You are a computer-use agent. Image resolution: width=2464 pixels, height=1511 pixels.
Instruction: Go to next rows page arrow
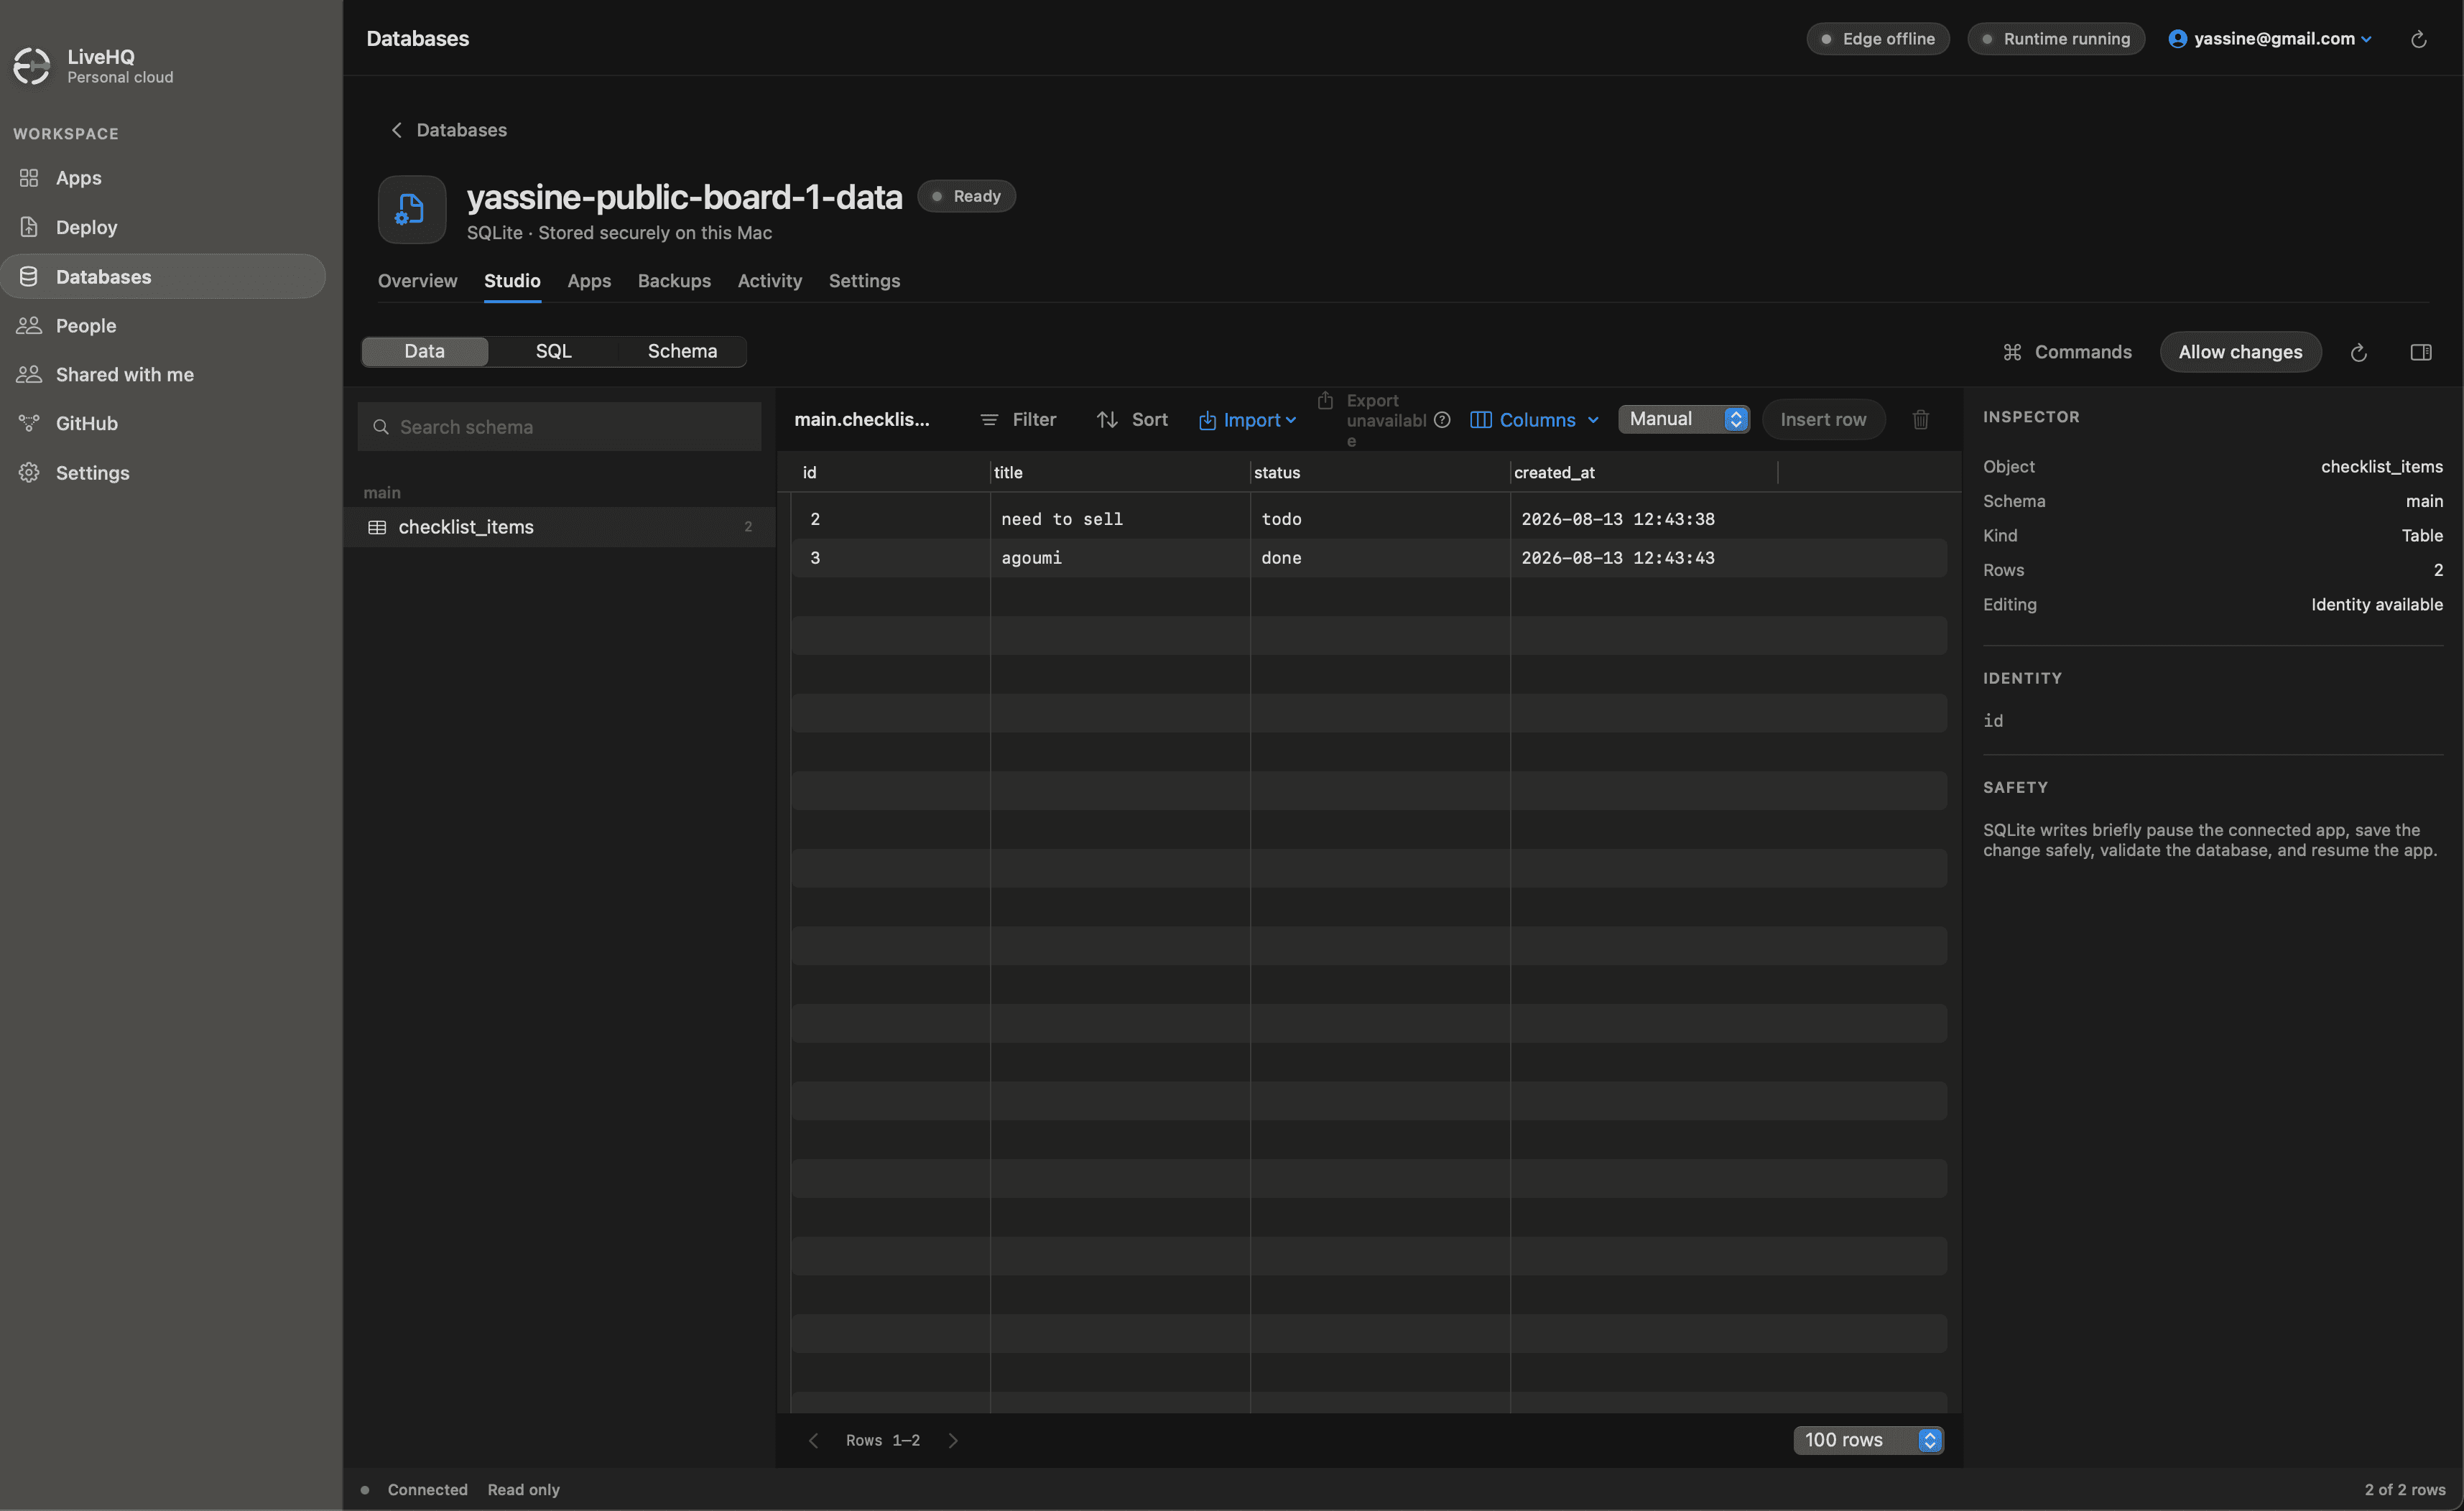pyautogui.click(x=952, y=1440)
